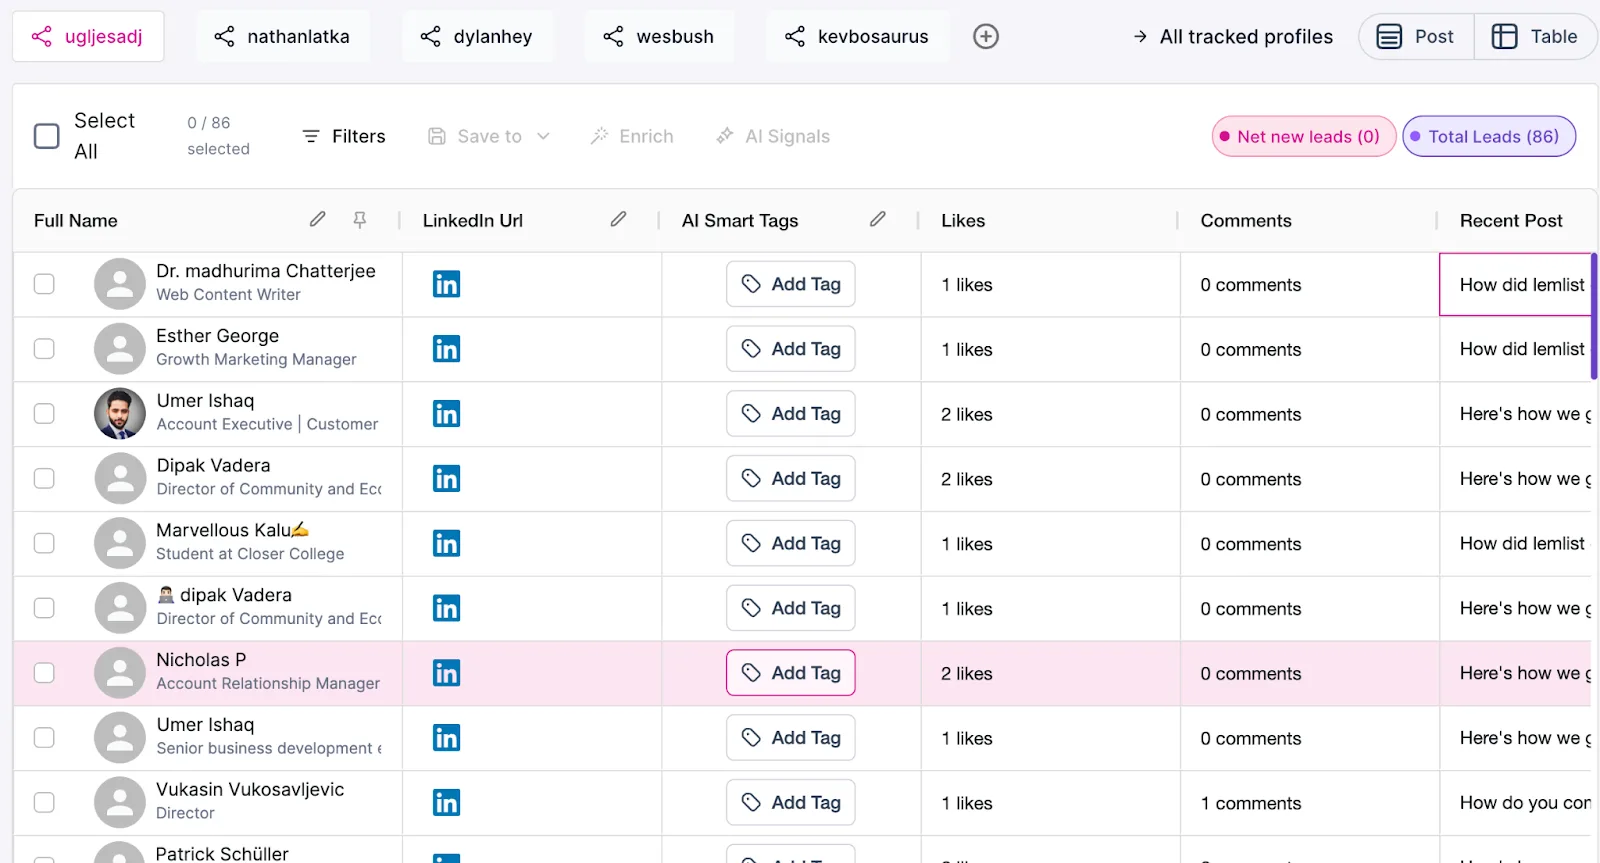
Task: Tick checkbox for Dipak Vadera row
Action: [44, 479]
